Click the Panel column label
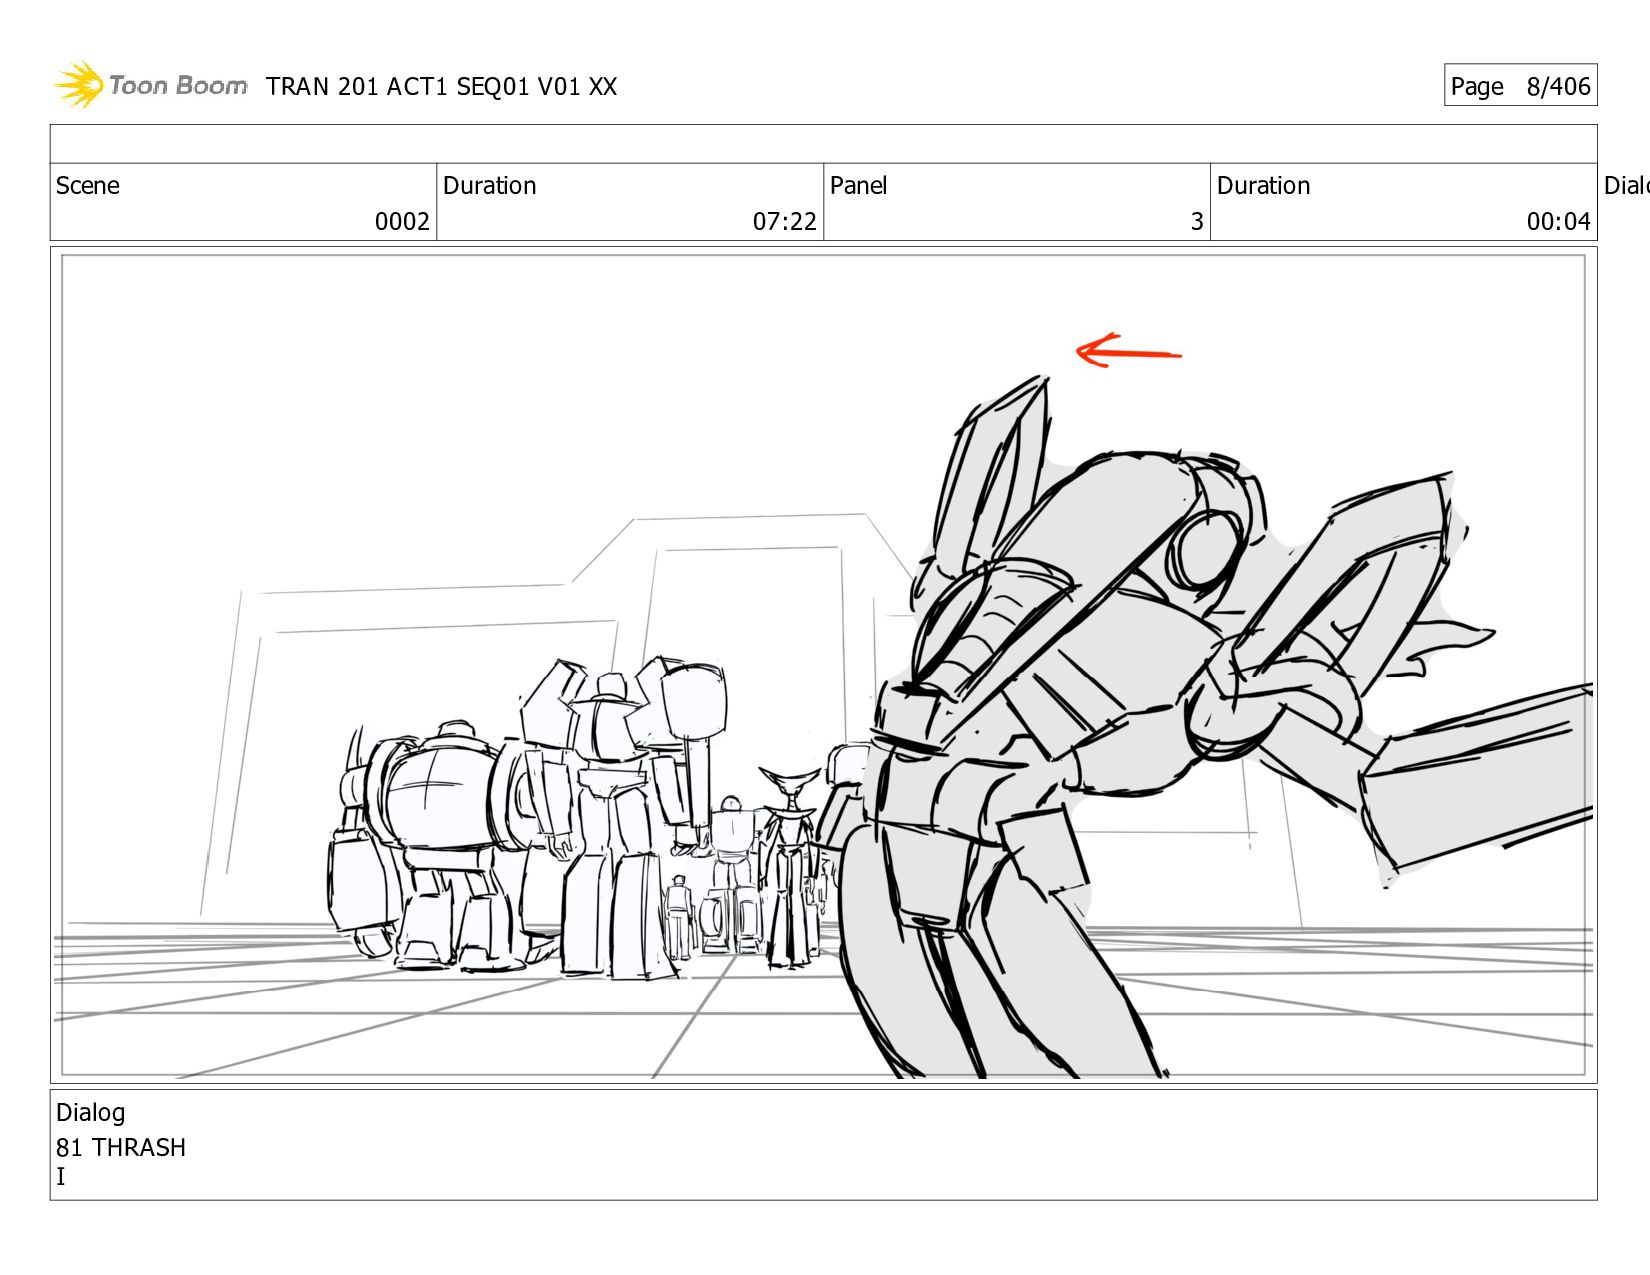Screen dimensions: 1650x1275 859,186
